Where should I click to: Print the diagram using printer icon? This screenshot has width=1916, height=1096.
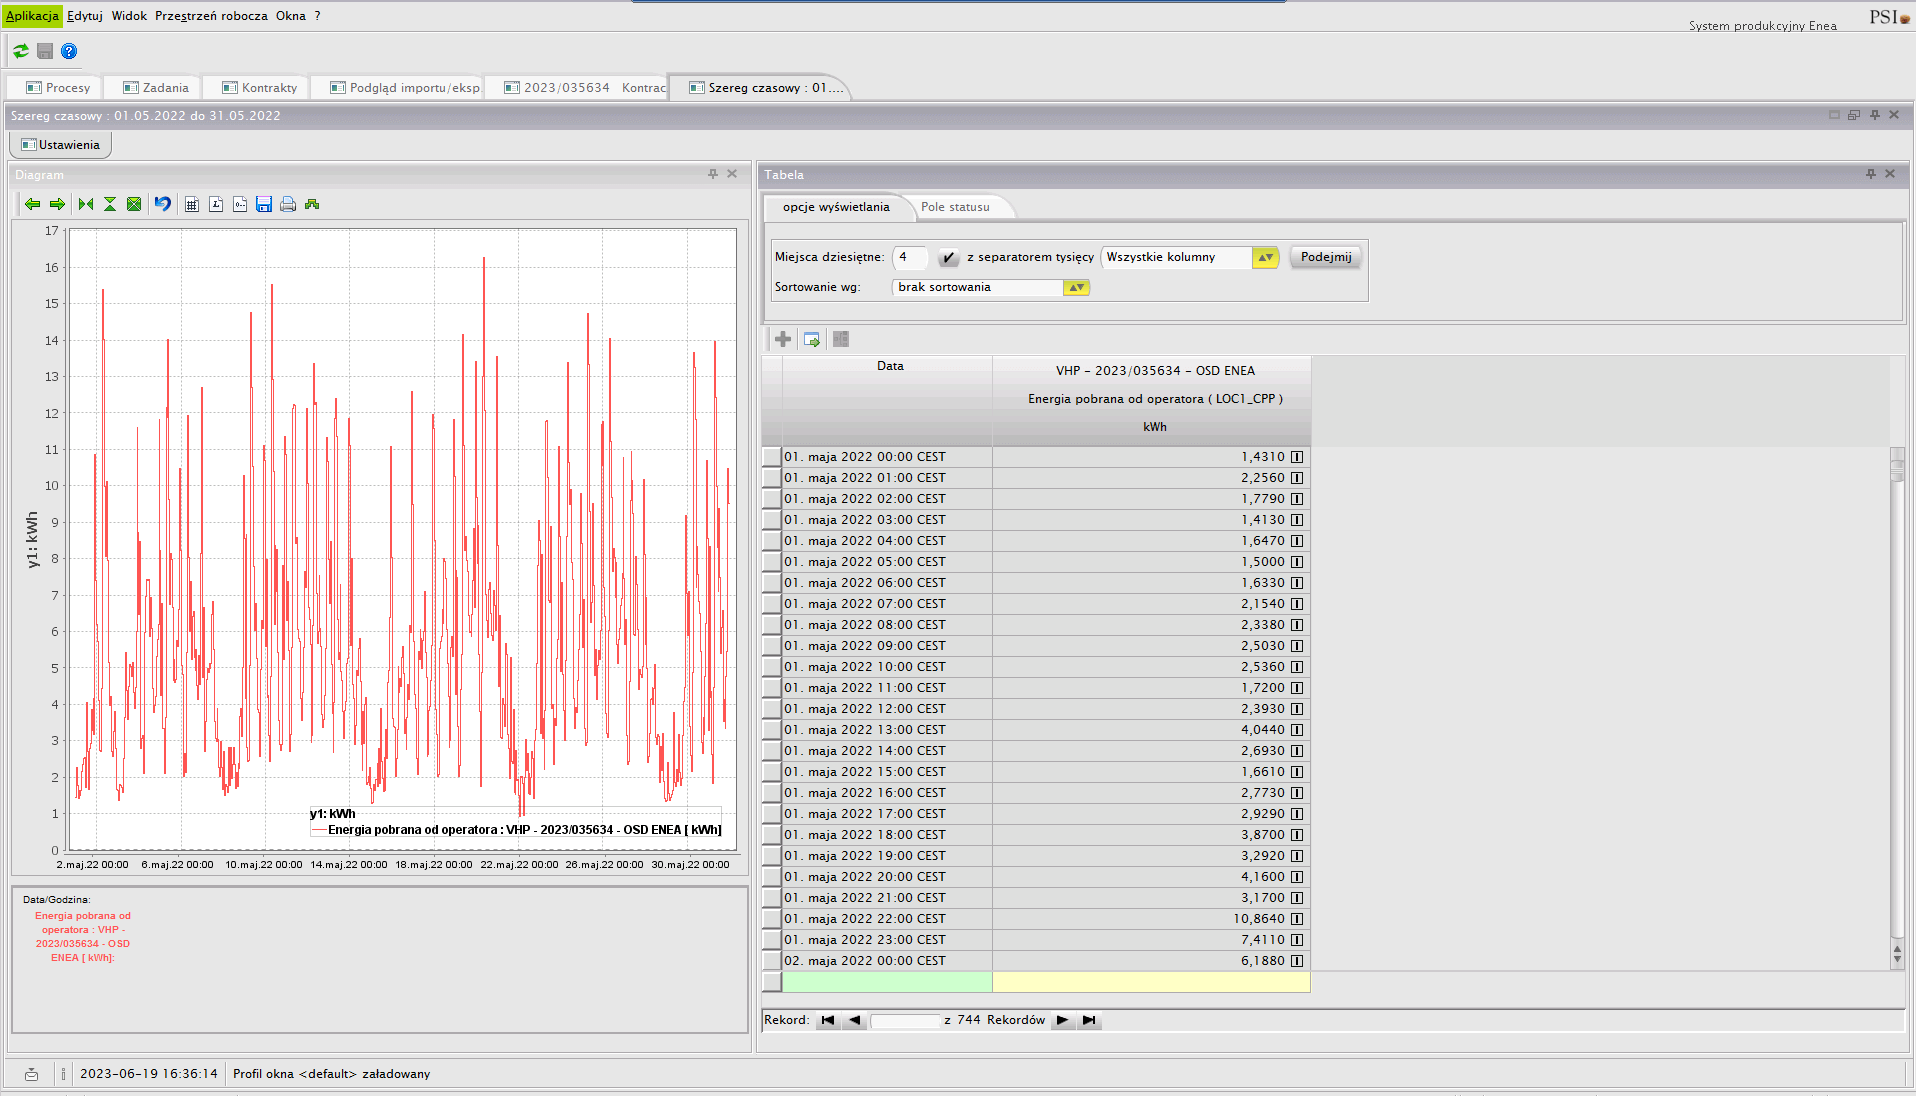pos(288,204)
